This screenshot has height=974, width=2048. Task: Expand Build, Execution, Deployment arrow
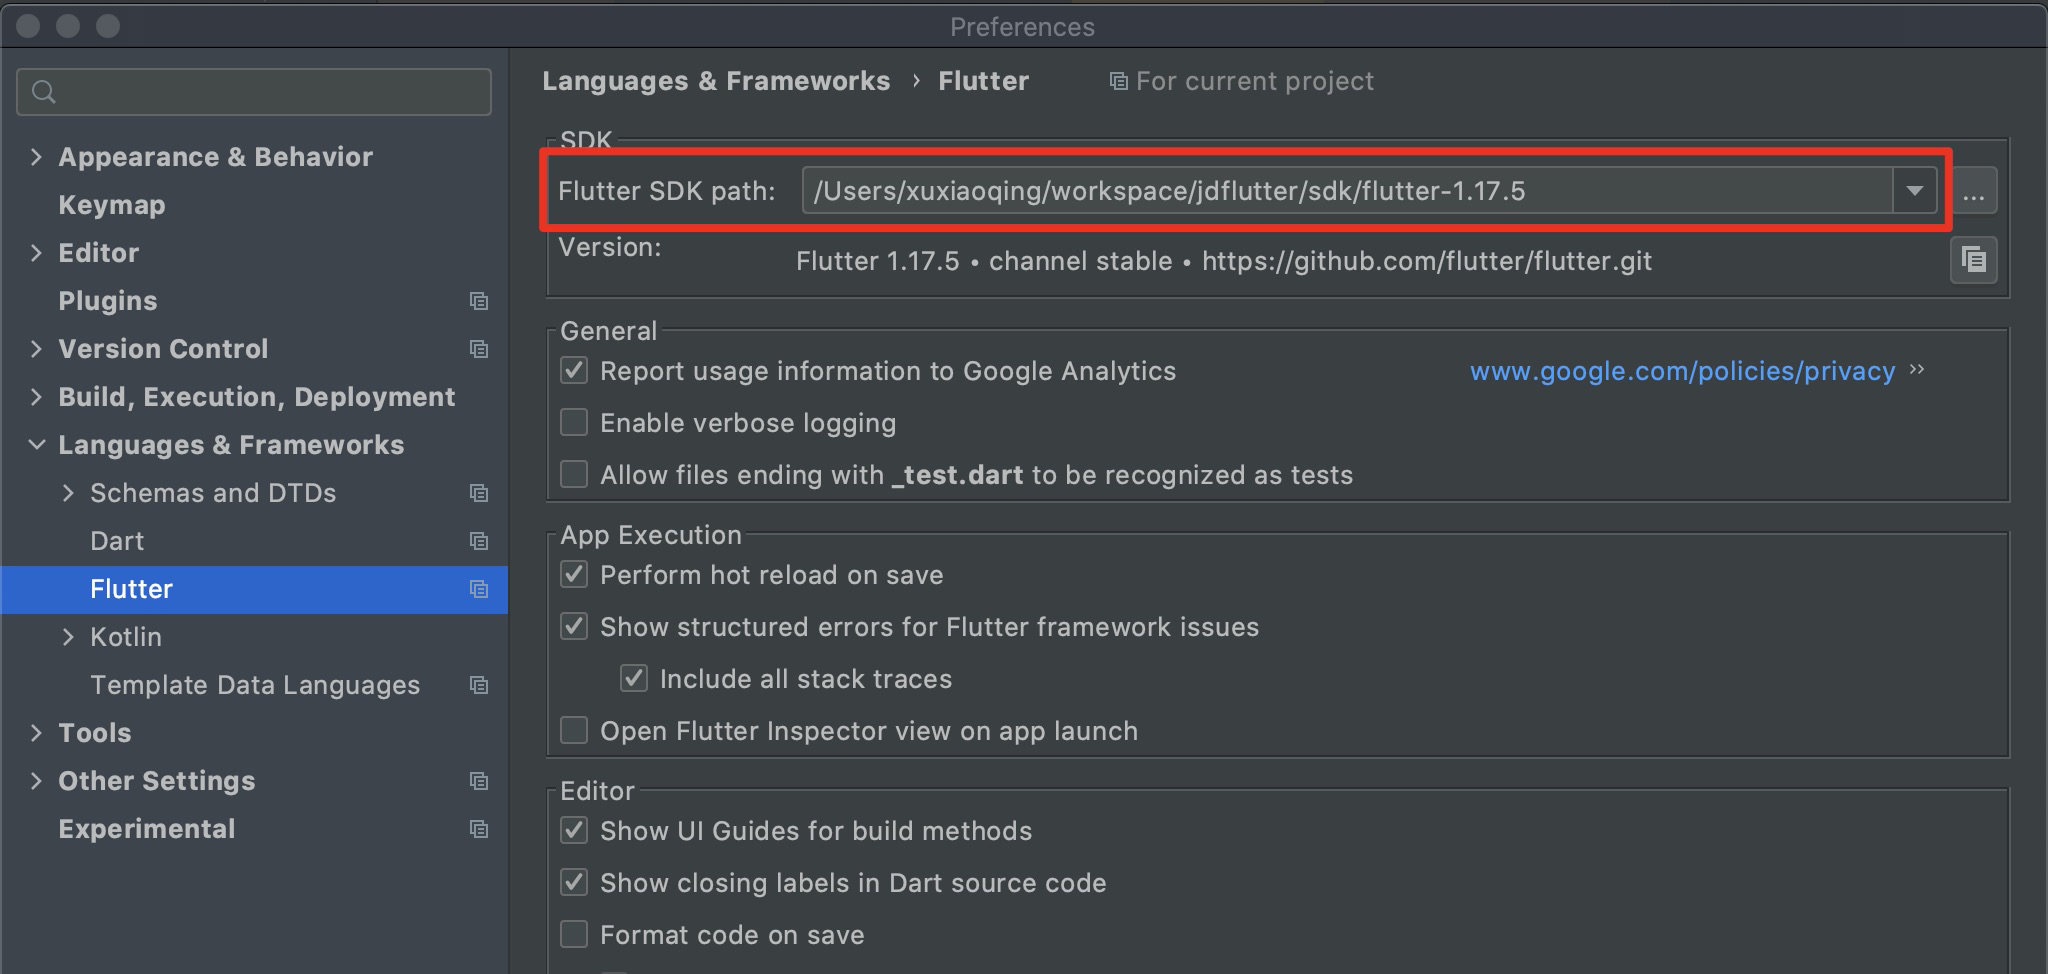36,397
